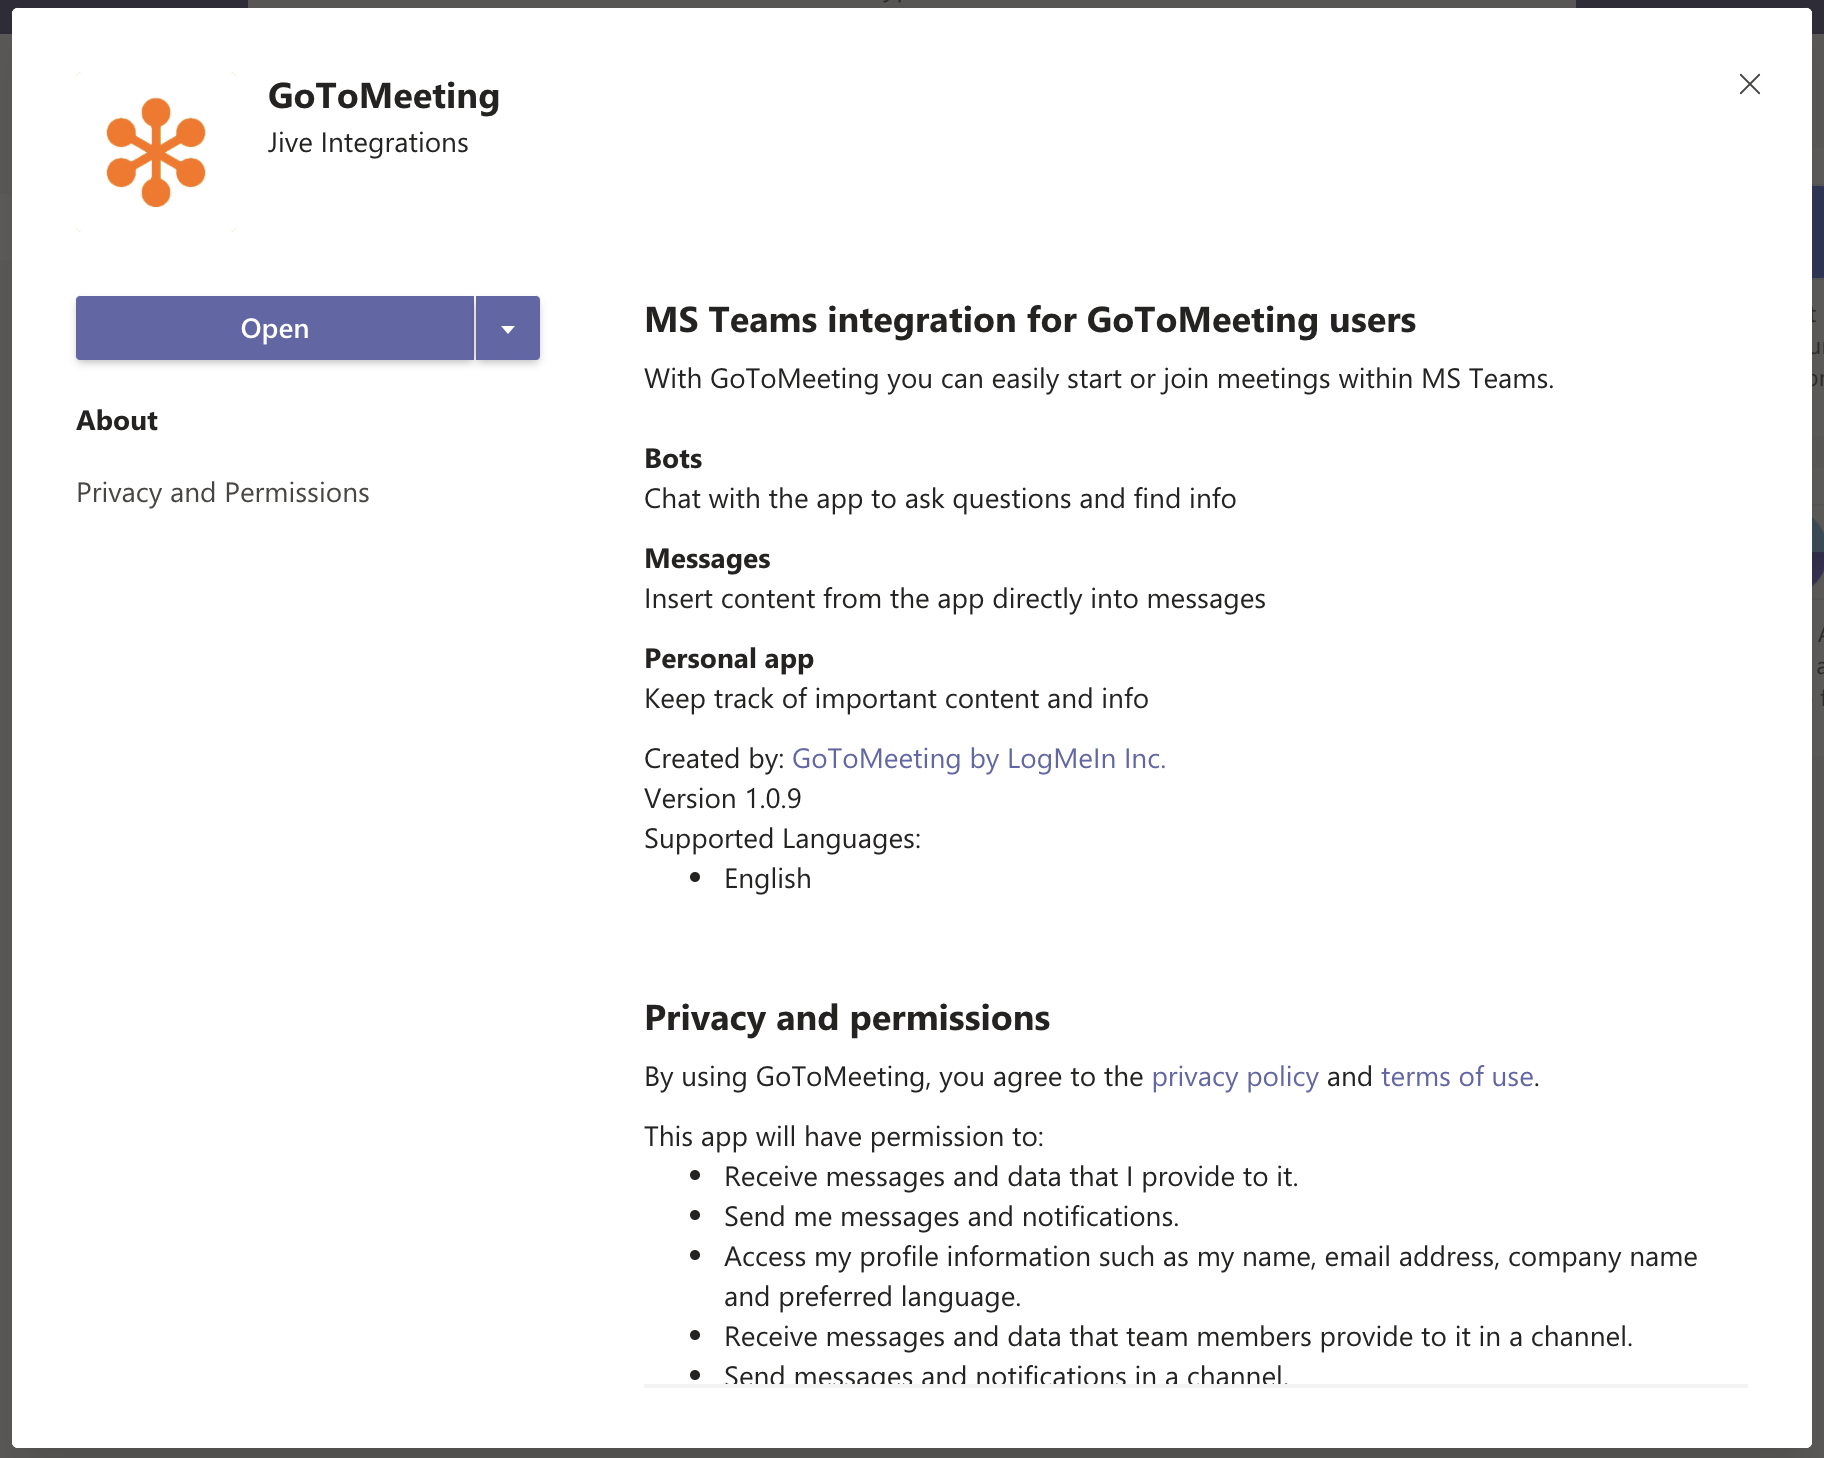Click English in the supported languages list

click(767, 879)
